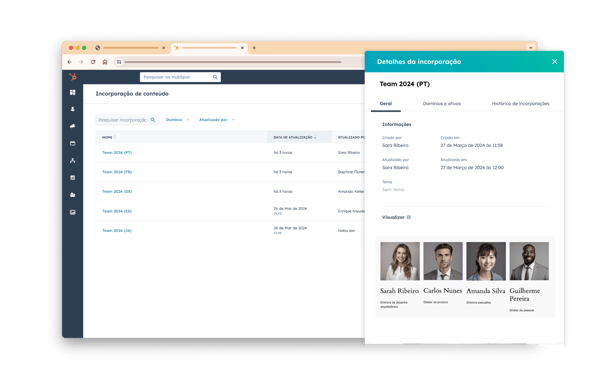Open the Team 2024 (ES) embed link

(x=117, y=211)
